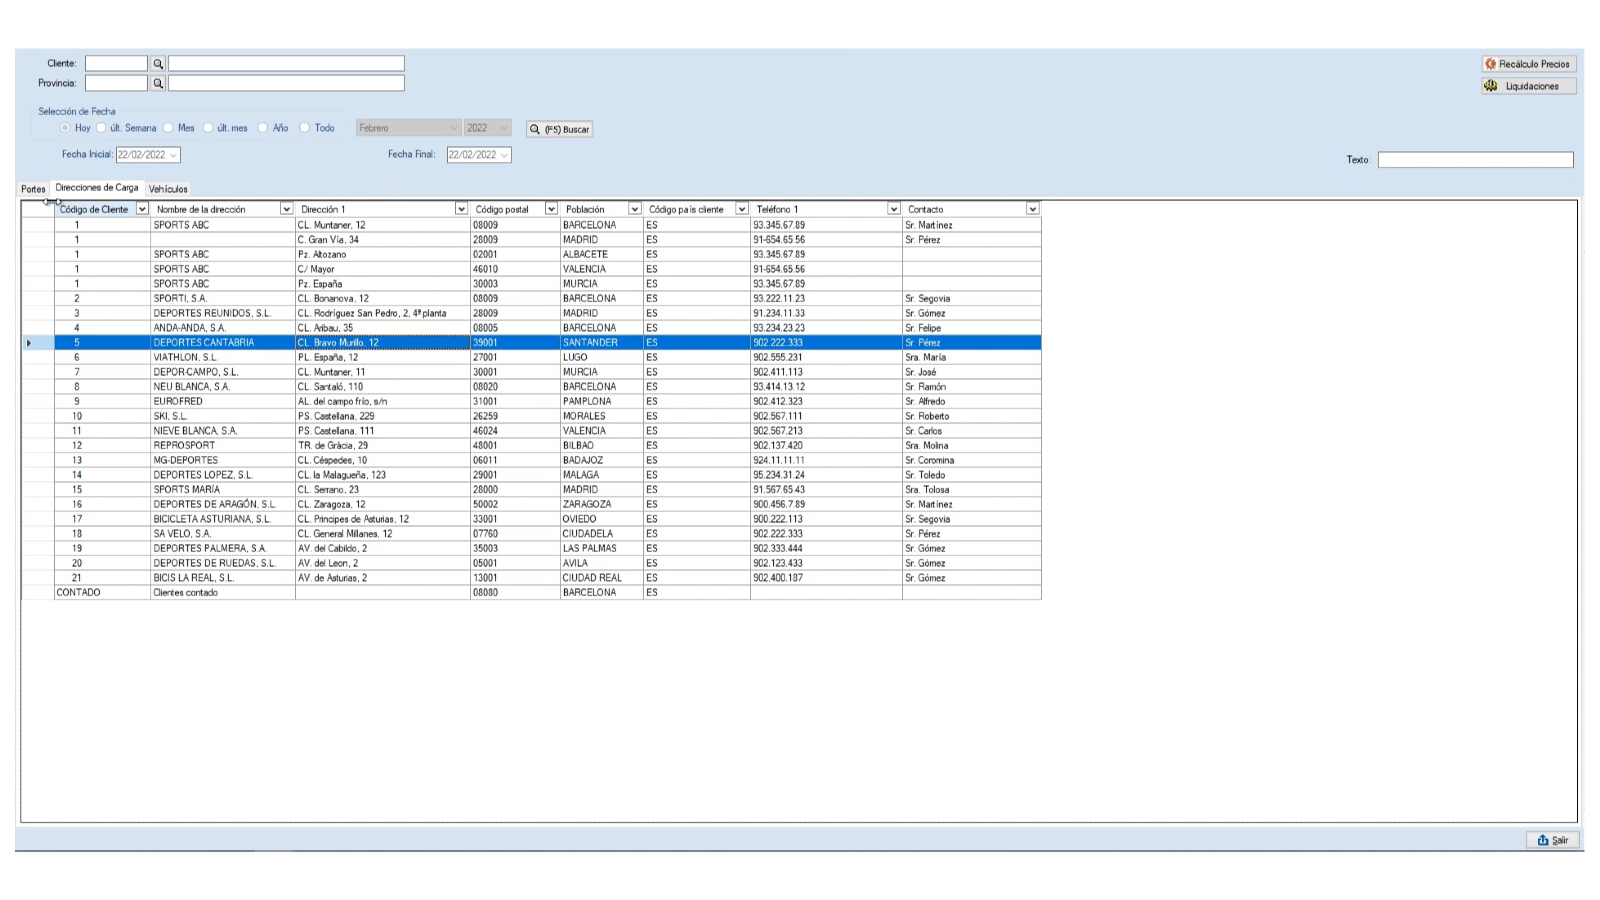Click the Salir exit button
Screen dimensions: 1600x900
[x=1553, y=840]
